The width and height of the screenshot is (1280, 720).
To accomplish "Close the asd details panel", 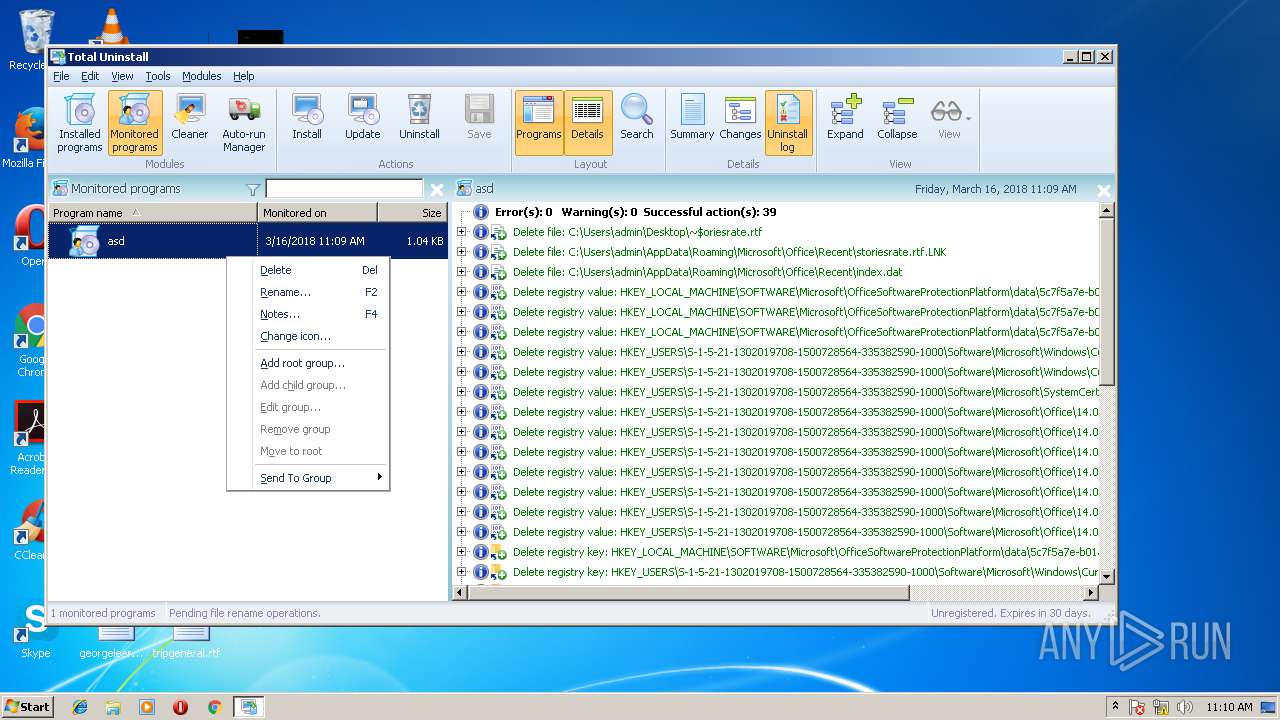I will (x=1103, y=190).
